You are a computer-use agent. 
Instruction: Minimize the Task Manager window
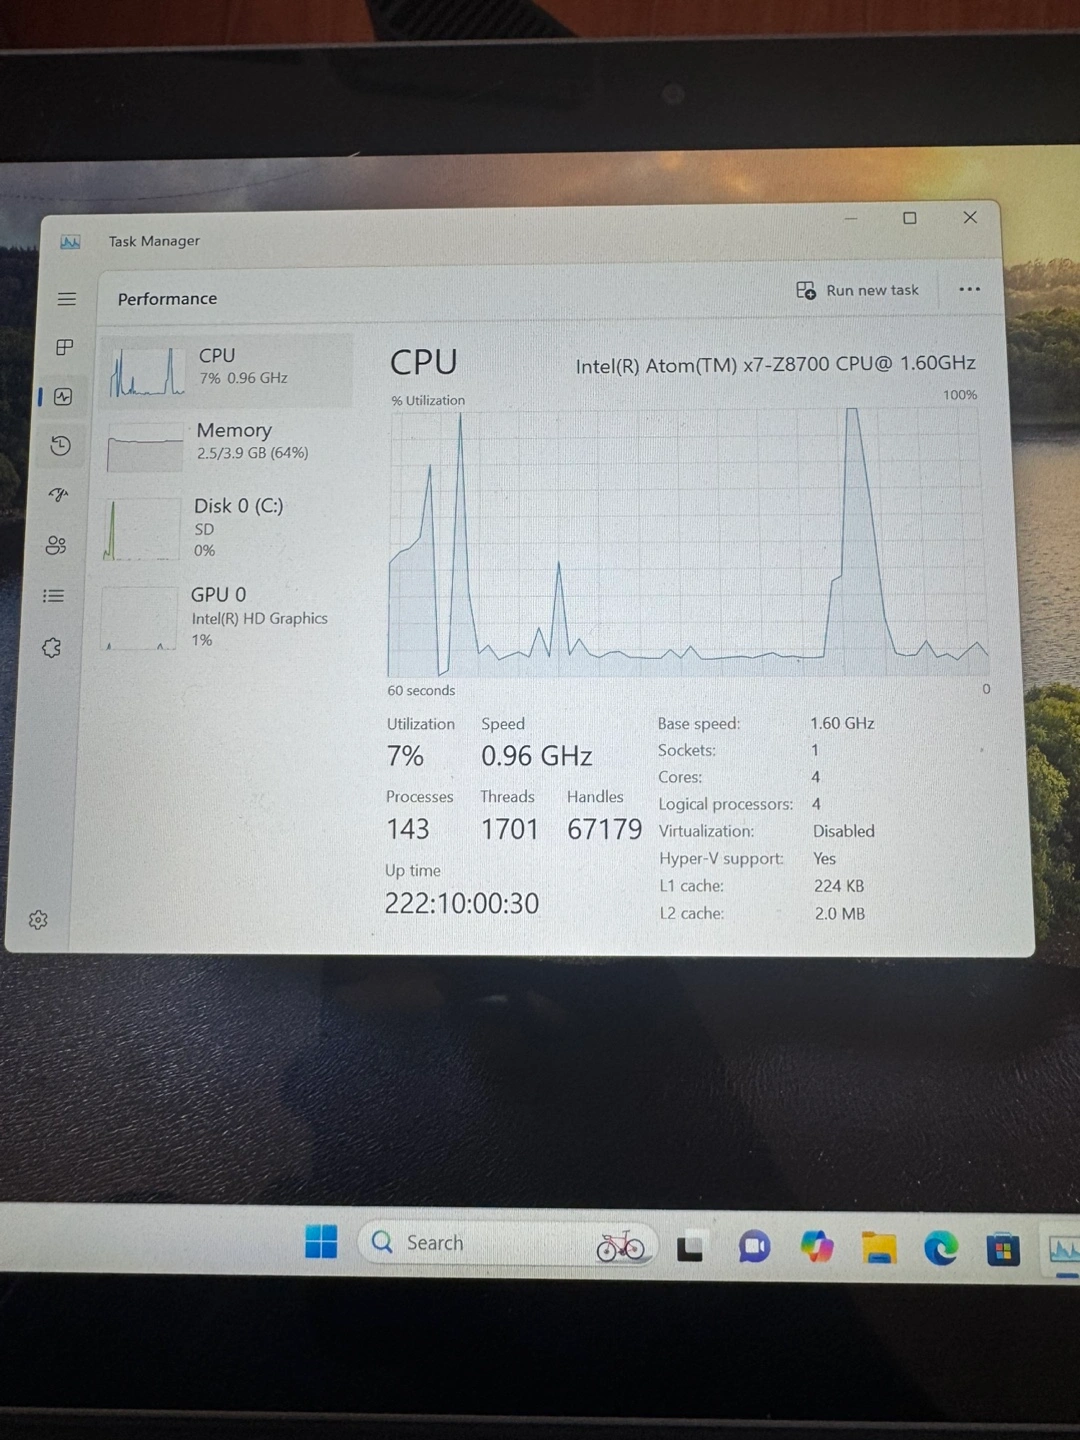[x=851, y=218]
